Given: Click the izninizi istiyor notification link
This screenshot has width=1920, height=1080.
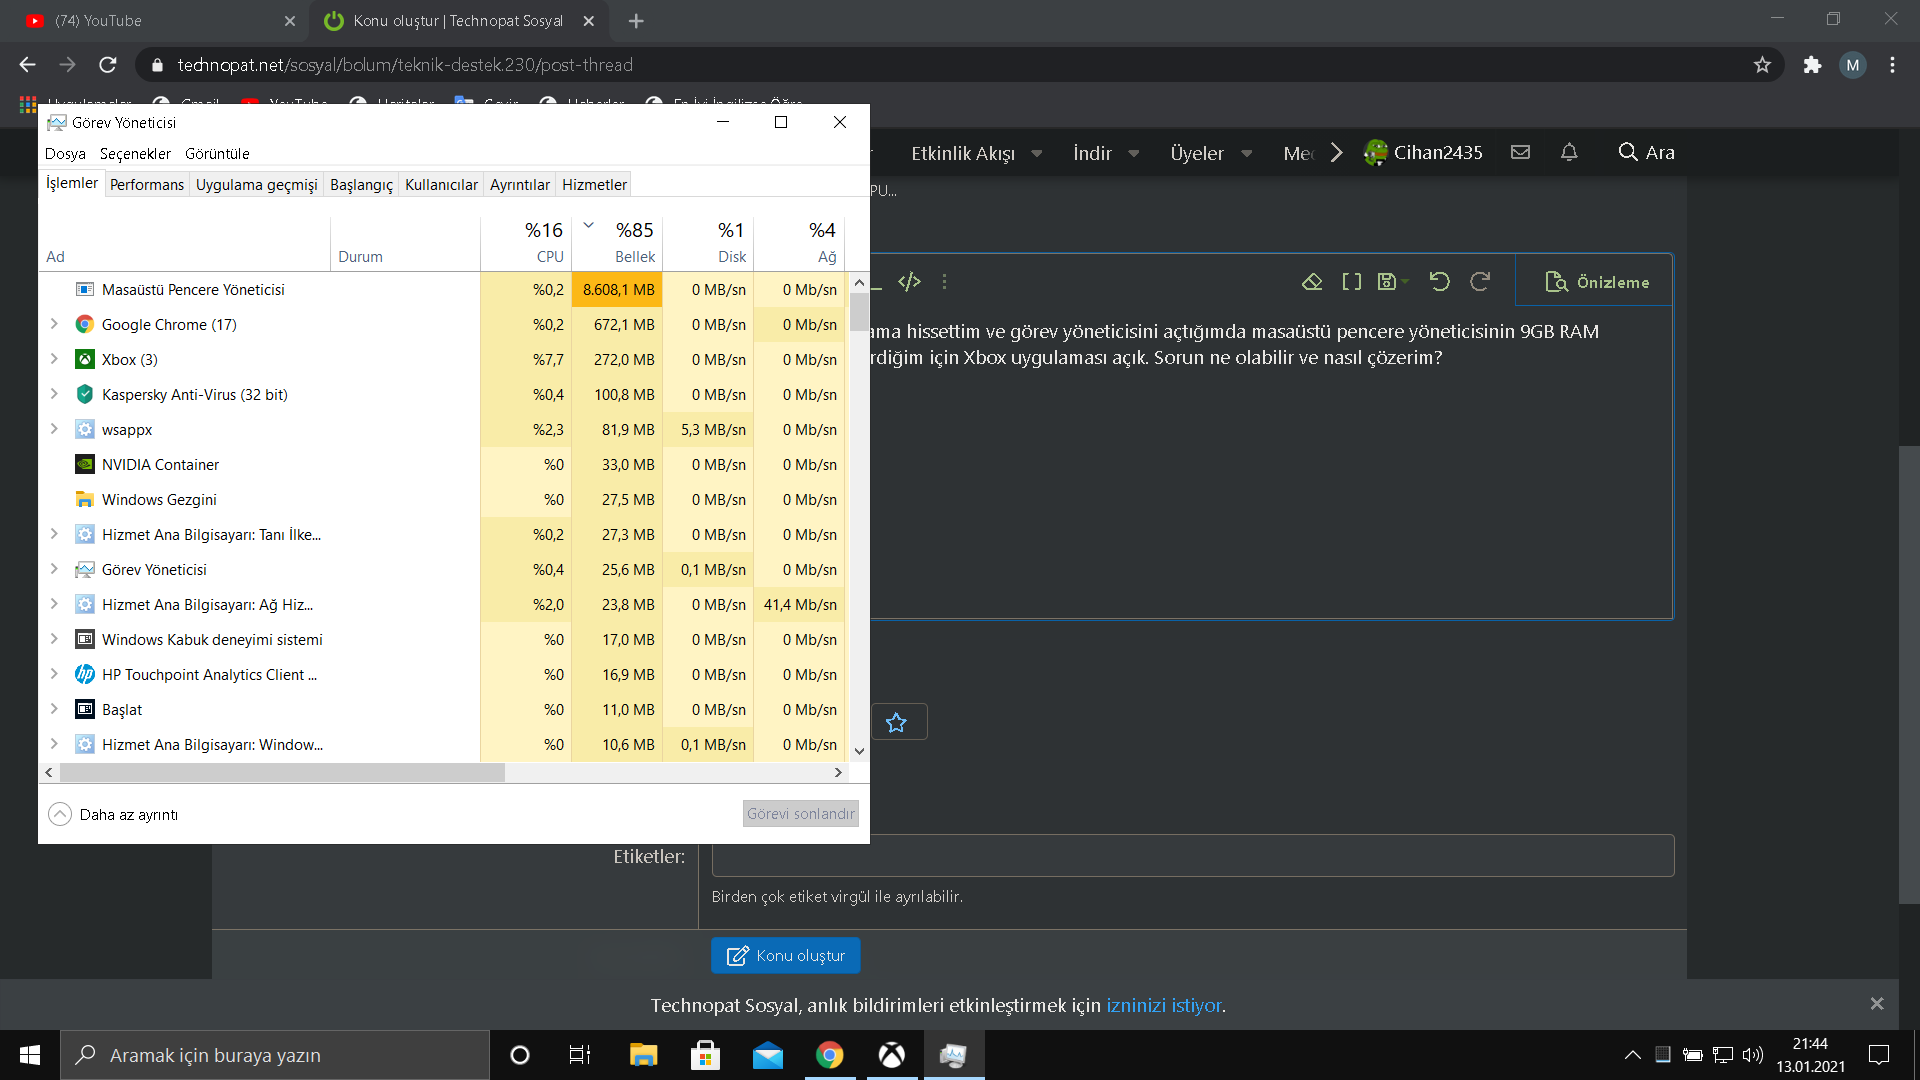Looking at the screenshot, I should 1163,1005.
